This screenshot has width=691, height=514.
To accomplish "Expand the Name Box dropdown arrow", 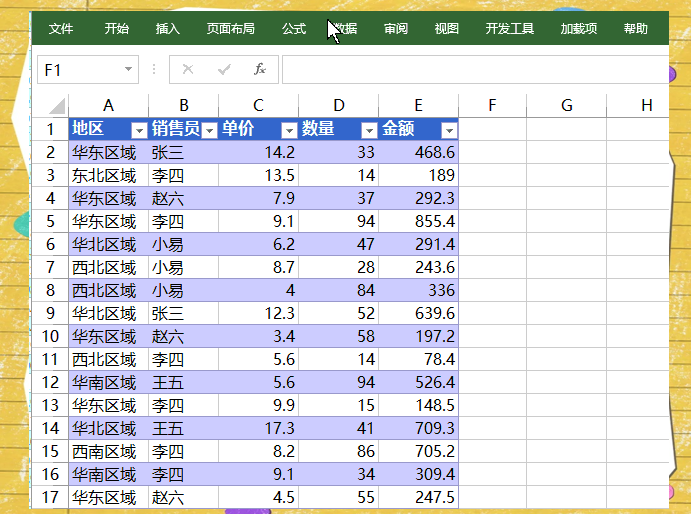I will click(x=128, y=69).
